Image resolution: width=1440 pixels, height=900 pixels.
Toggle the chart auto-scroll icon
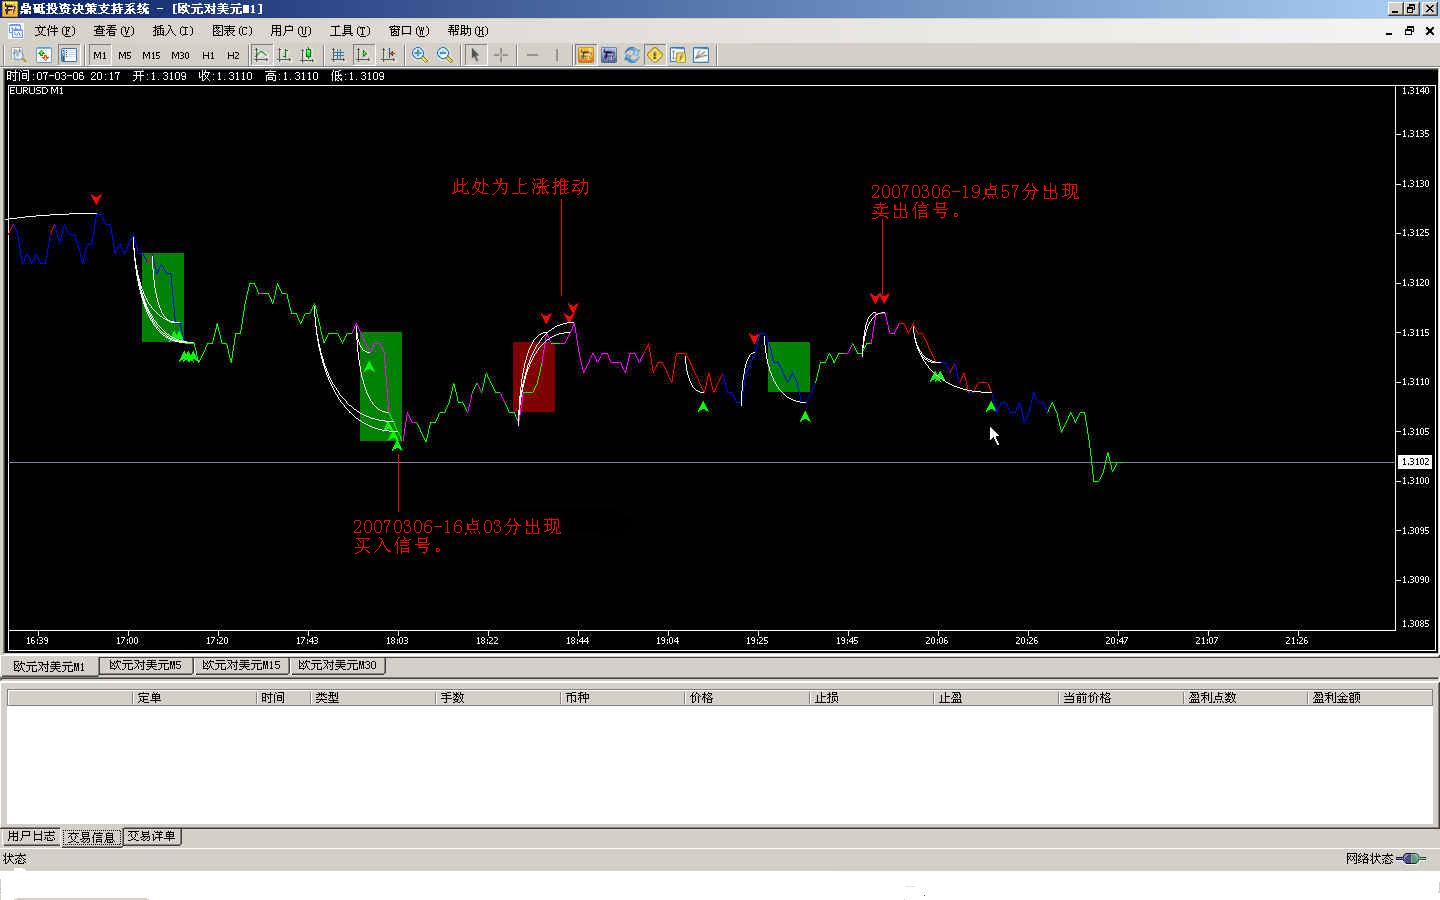(x=362, y=55)
